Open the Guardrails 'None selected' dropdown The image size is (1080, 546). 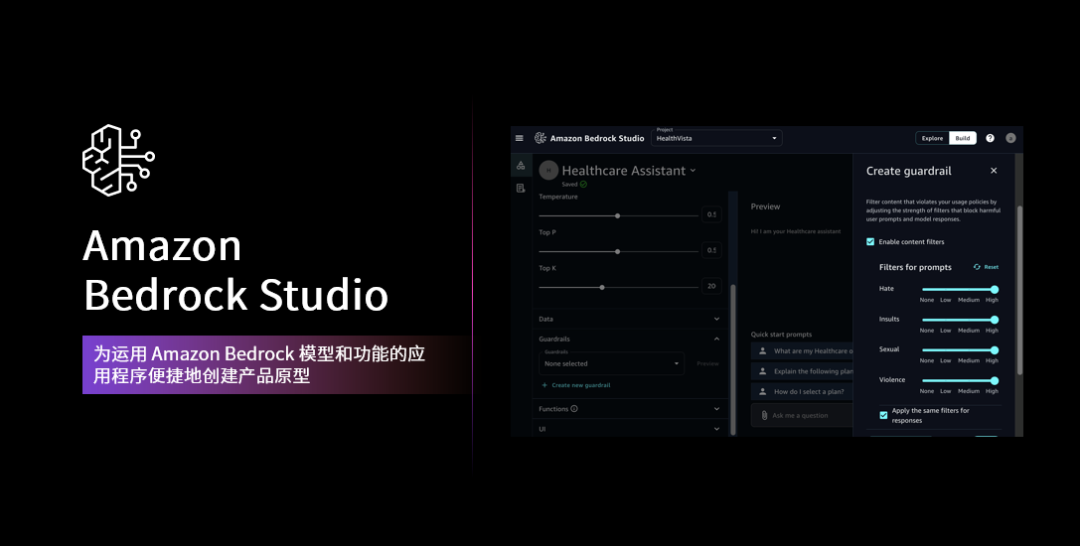click(x=612, y=364)
